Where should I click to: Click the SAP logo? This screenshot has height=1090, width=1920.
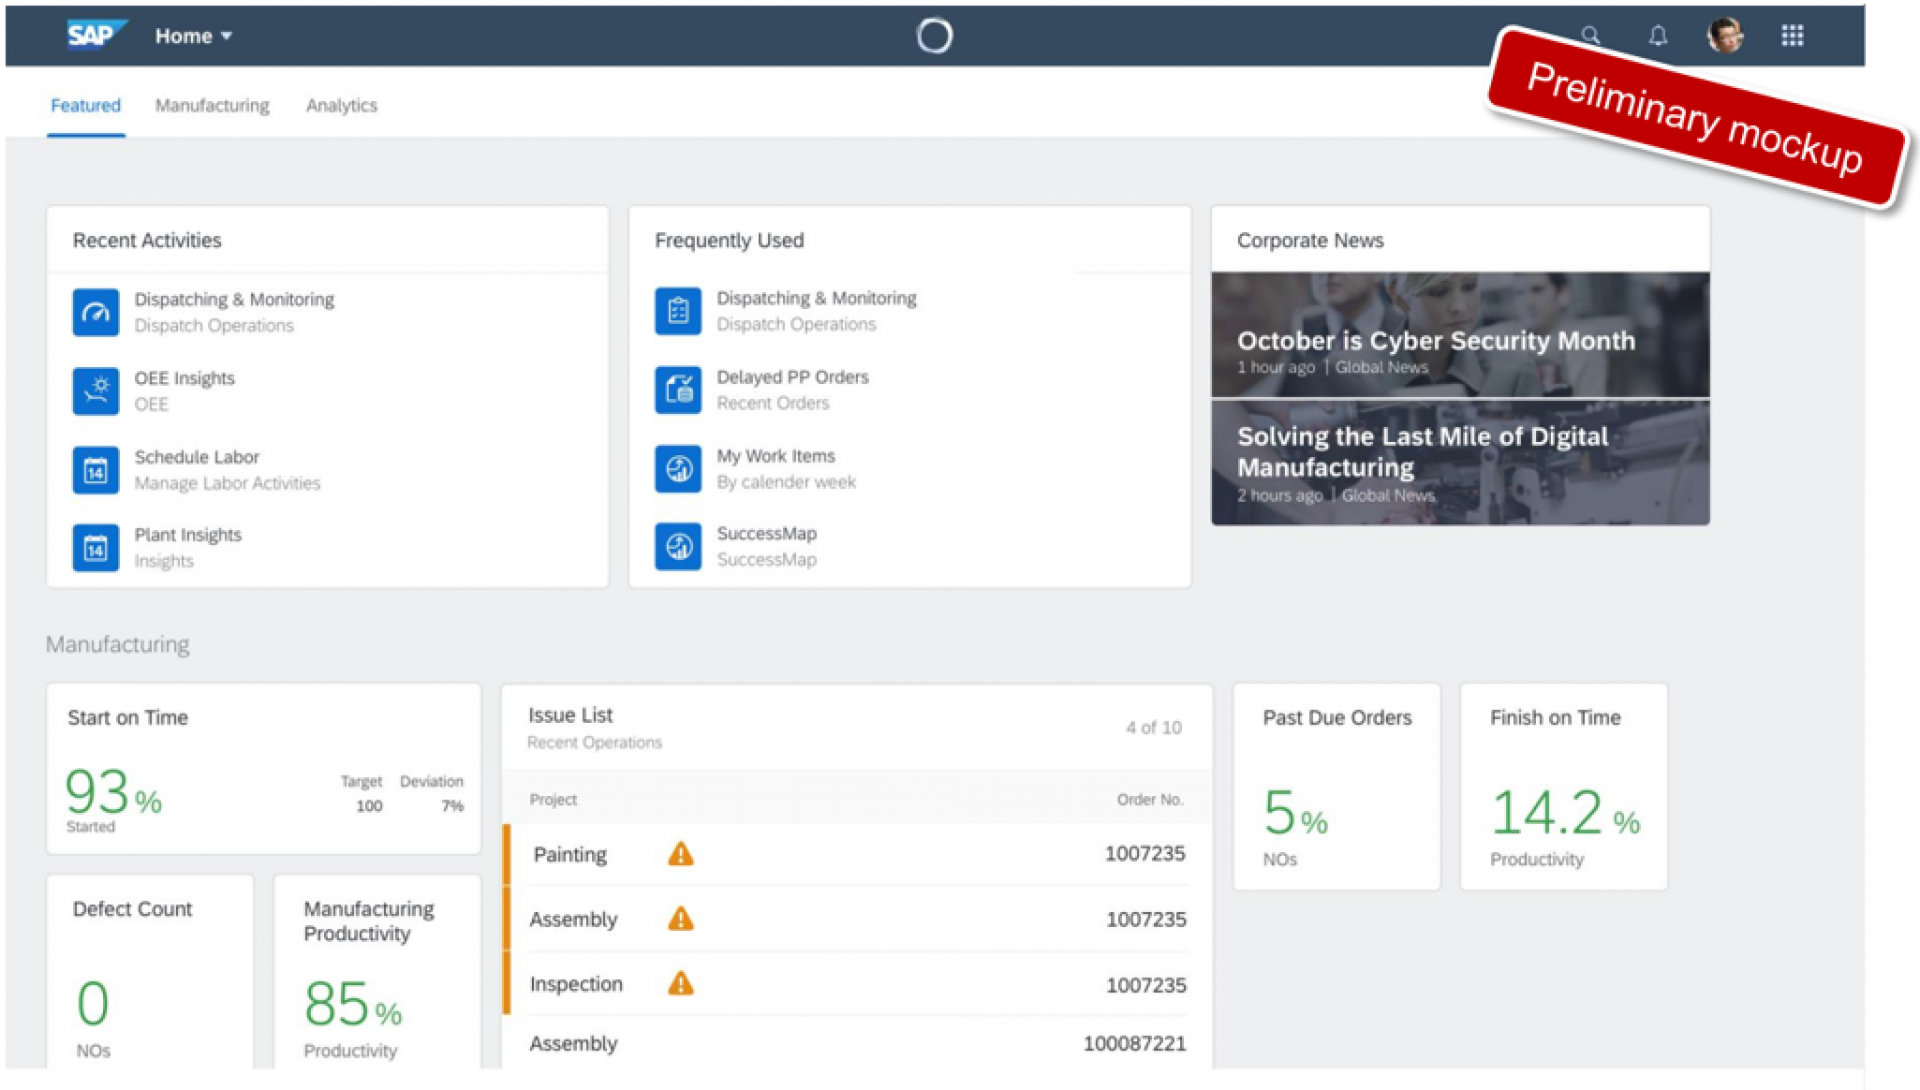point(93,35)
